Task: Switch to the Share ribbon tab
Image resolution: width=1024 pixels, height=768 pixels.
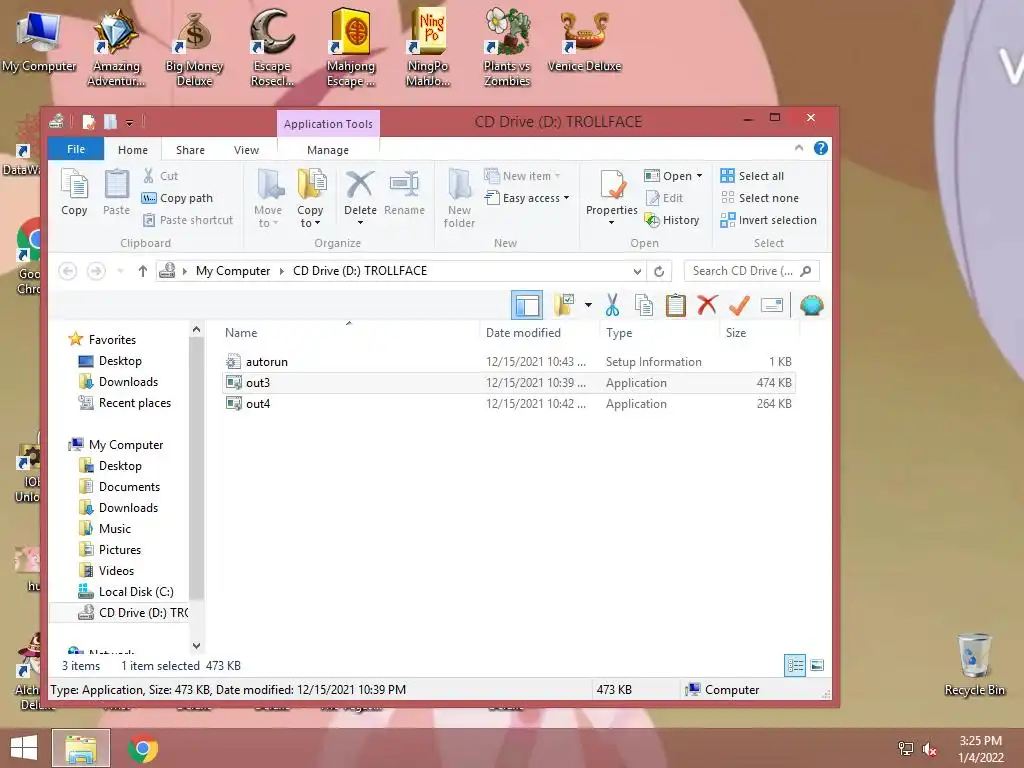Action: pos(190,150)
